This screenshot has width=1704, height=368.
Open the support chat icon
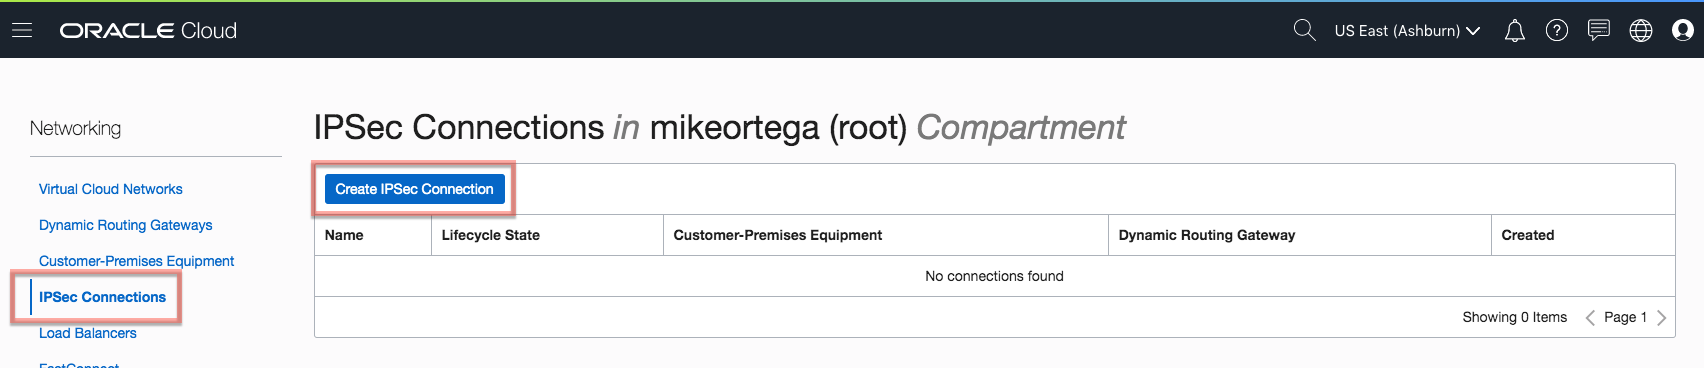click(x=1599, y=31)
